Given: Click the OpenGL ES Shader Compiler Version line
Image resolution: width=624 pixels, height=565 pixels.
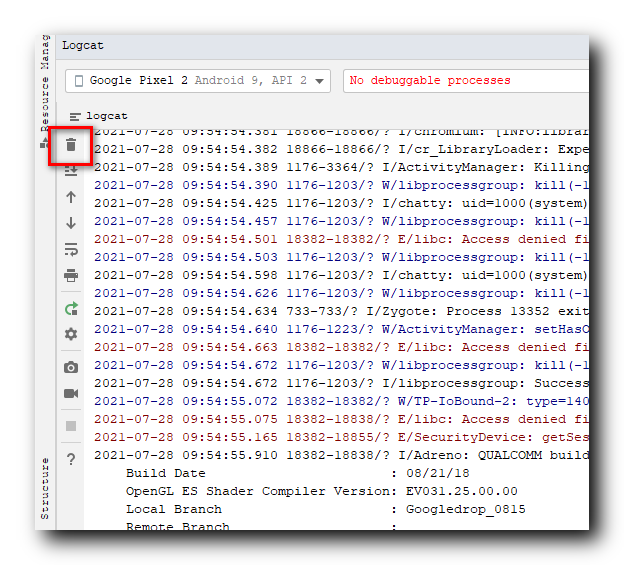Looking at the screenshot, I should 322,491.
